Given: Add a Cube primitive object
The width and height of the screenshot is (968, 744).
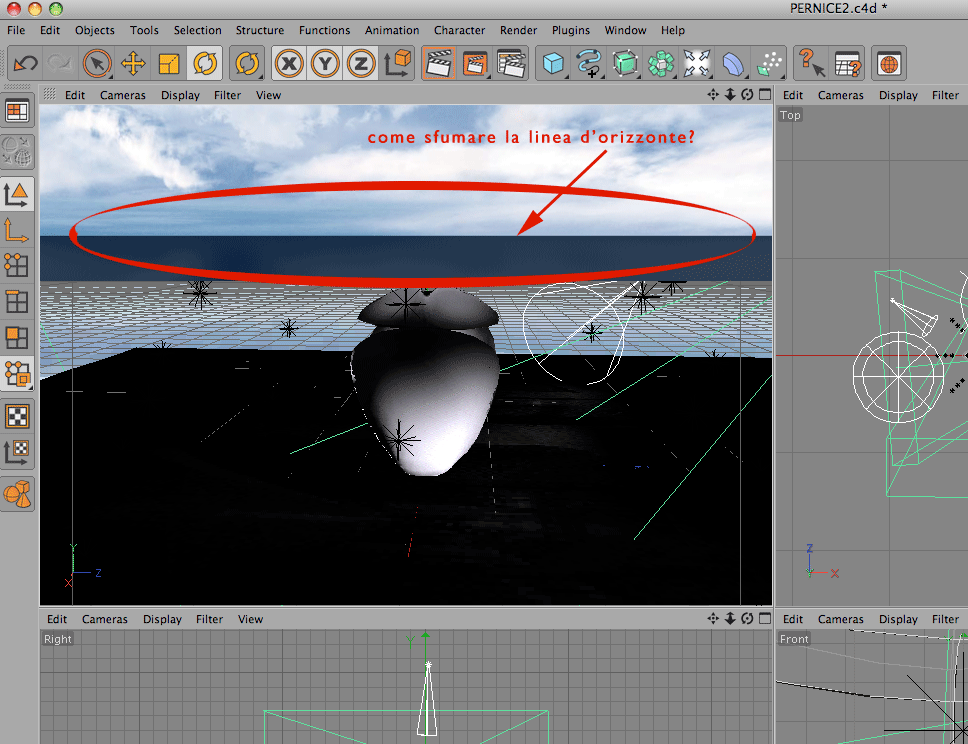Looking at the screenshot, I should click(553, 64).
